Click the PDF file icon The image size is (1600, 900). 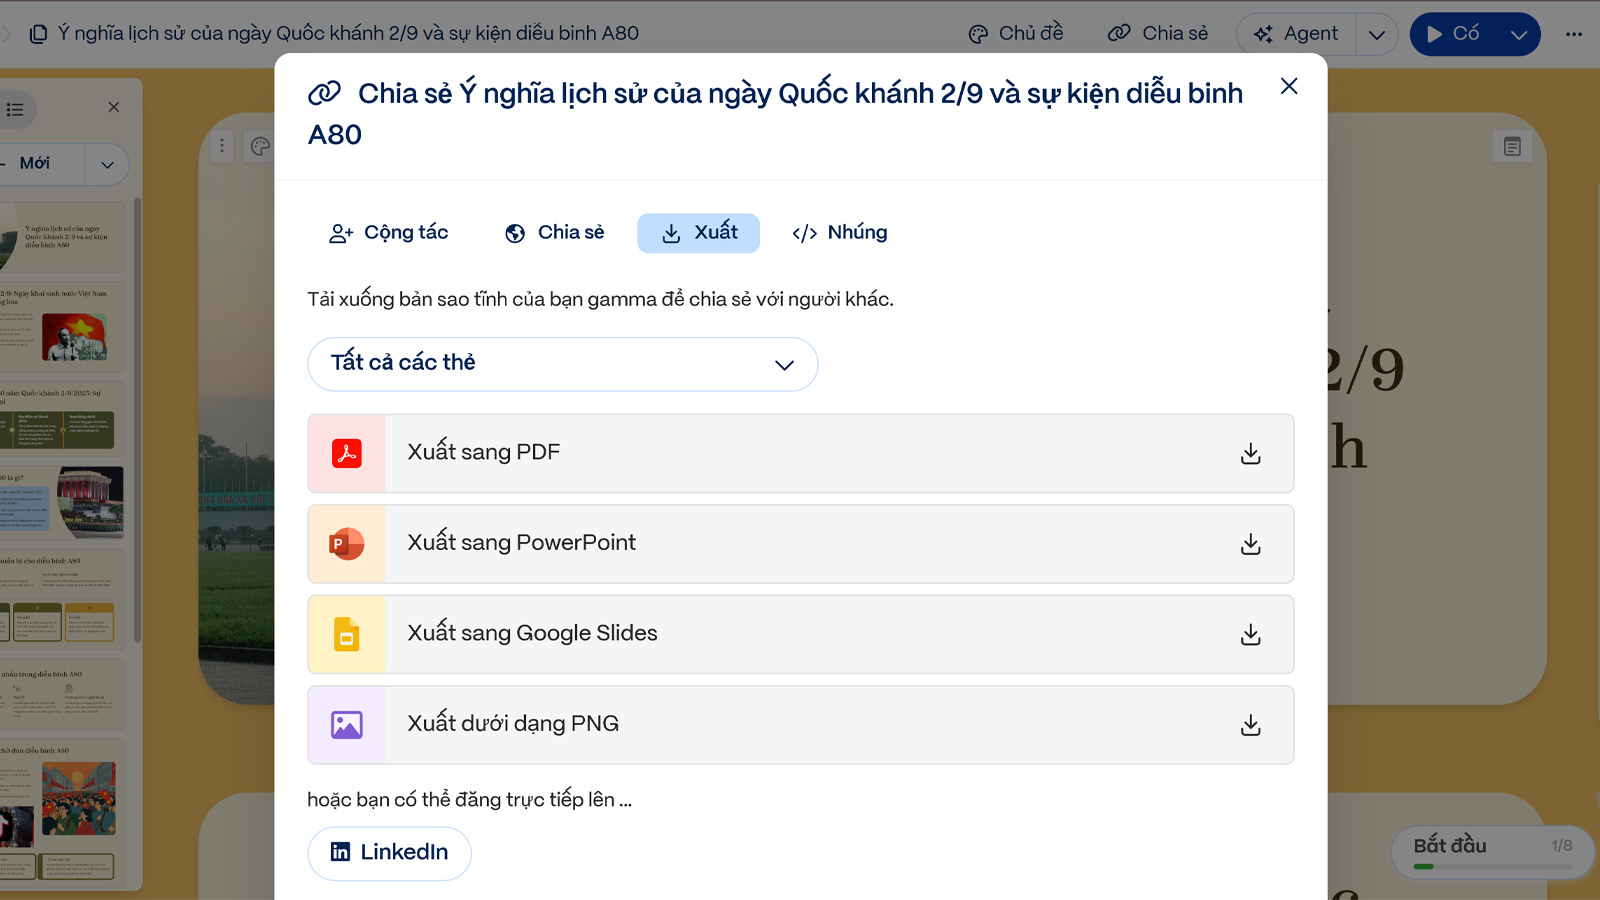pyautogui.click(x=347, y=453)
